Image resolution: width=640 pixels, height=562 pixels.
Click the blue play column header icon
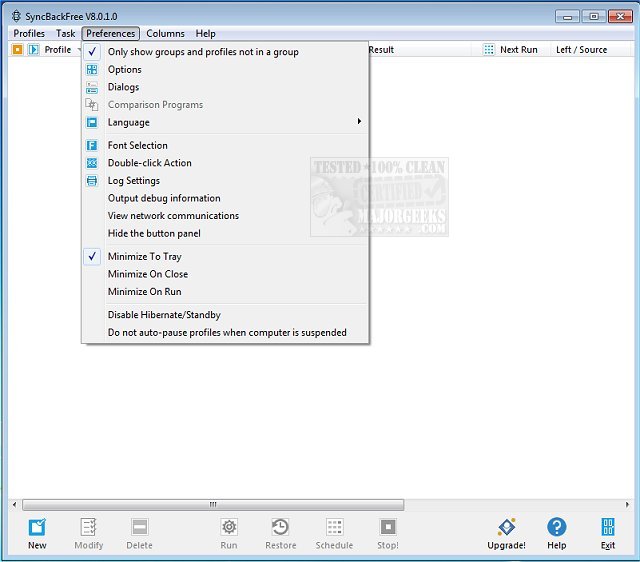point(34,49)
